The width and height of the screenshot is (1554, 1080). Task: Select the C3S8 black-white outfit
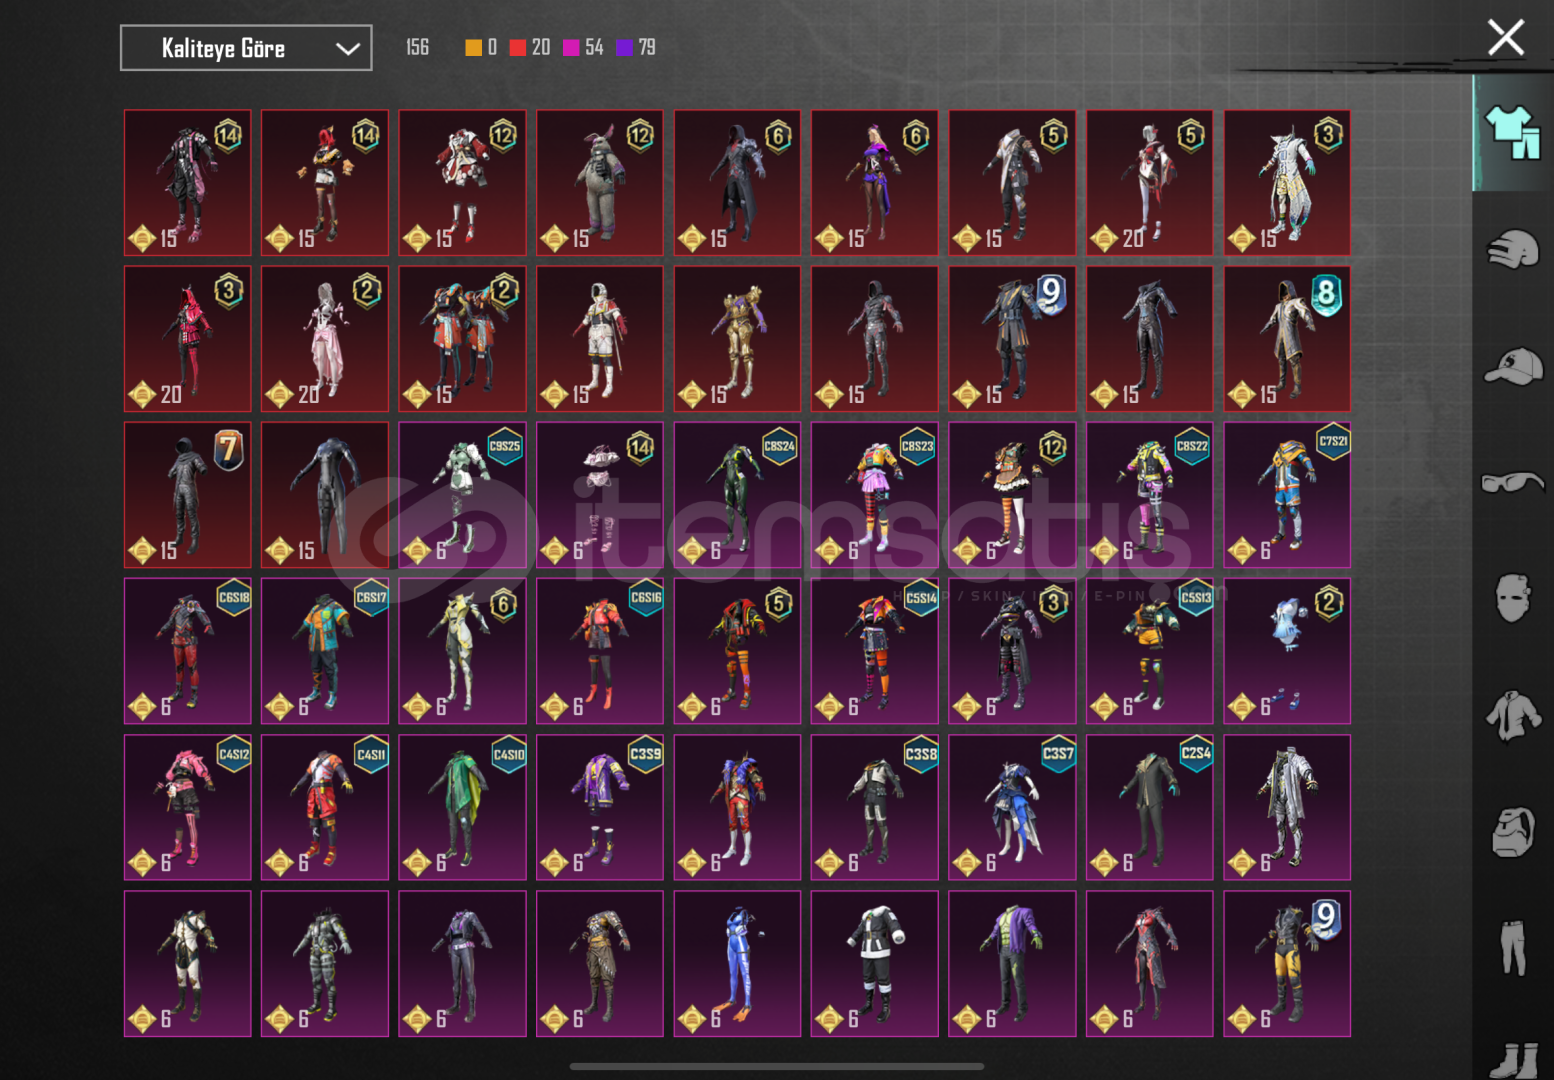pyautogui.click(x=875, y=807)
